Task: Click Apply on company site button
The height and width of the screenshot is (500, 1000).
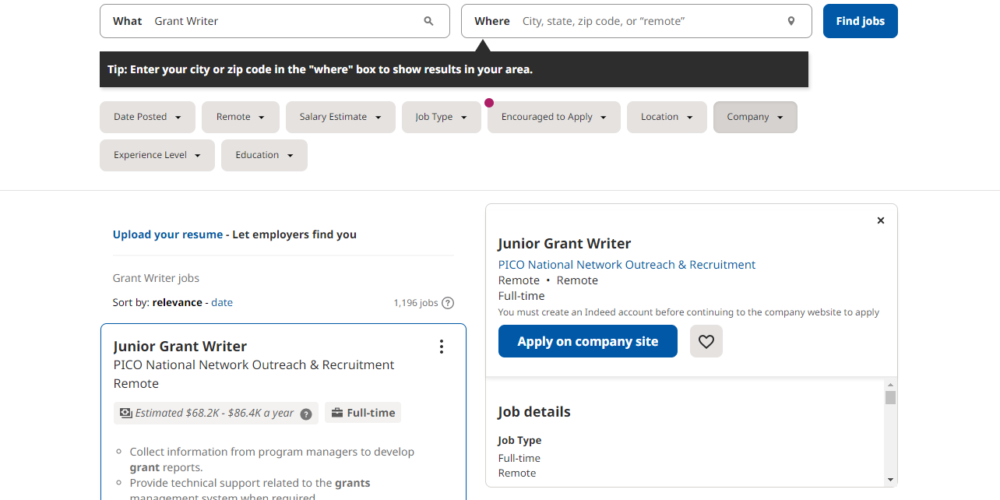Action: (x=587, y=341)
